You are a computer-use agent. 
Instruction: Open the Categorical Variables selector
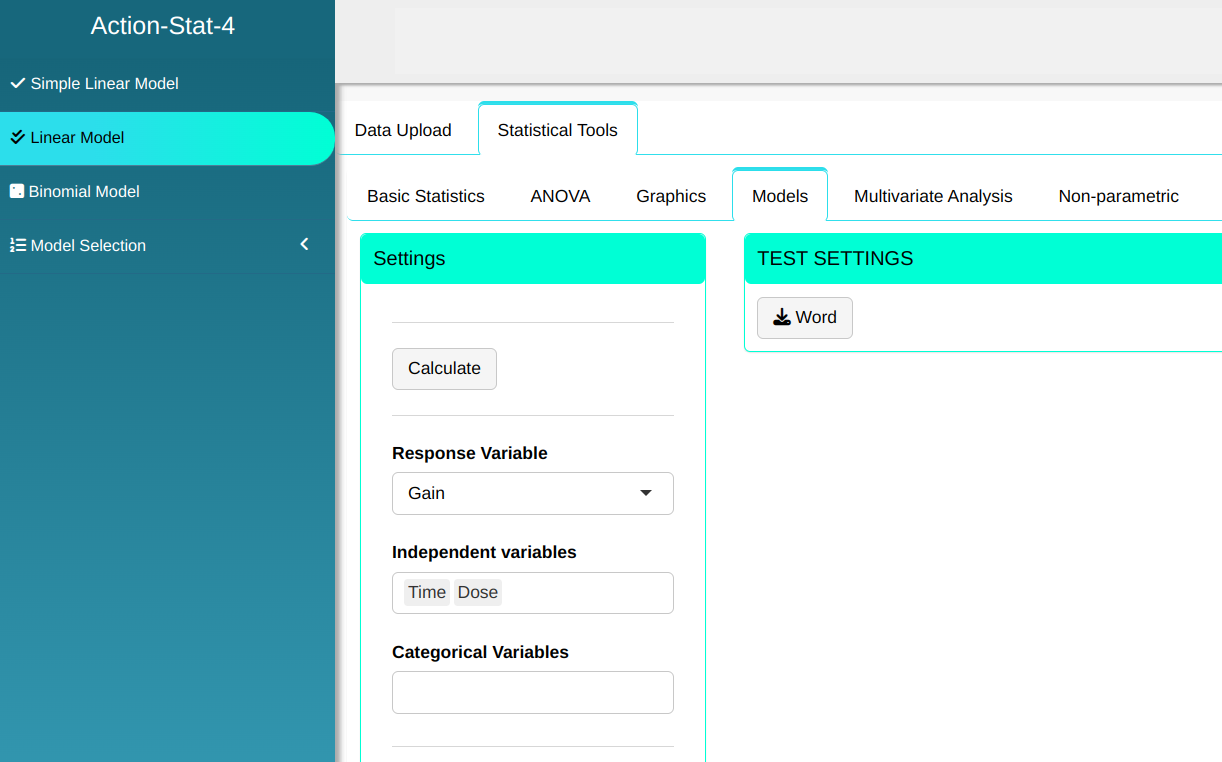coord(532,692)
